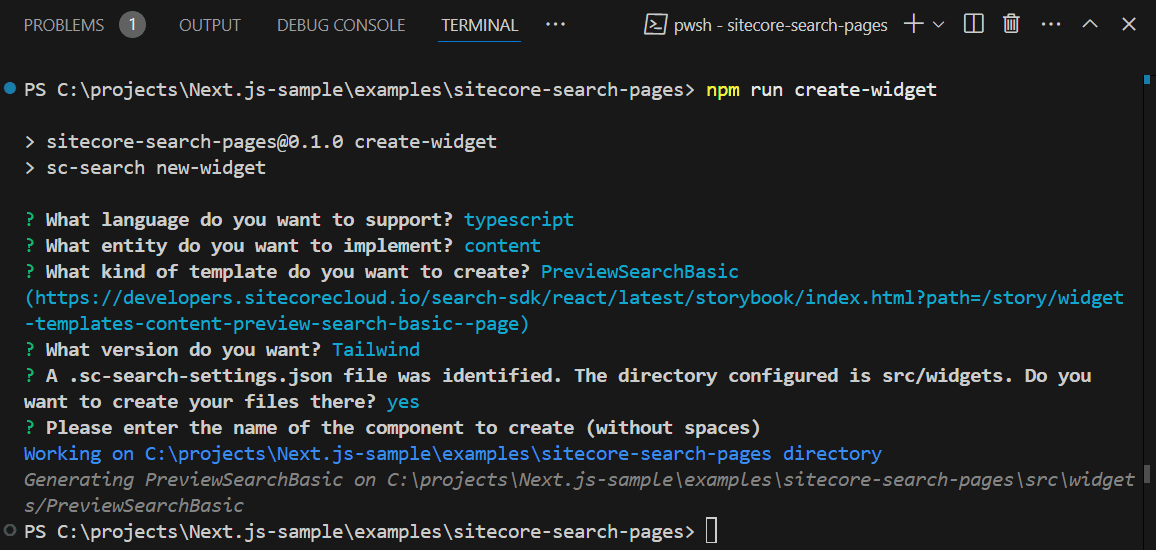Screen dimensions: 1156x550
Task: Create a new terminal with the plus icon
Action: pos(913,24)
